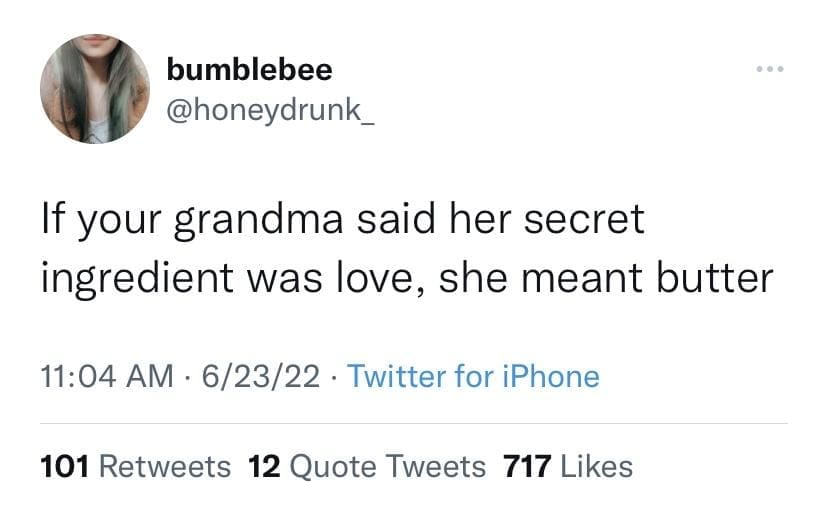Open the Twitter for iPhone source link

pos(474,377)
